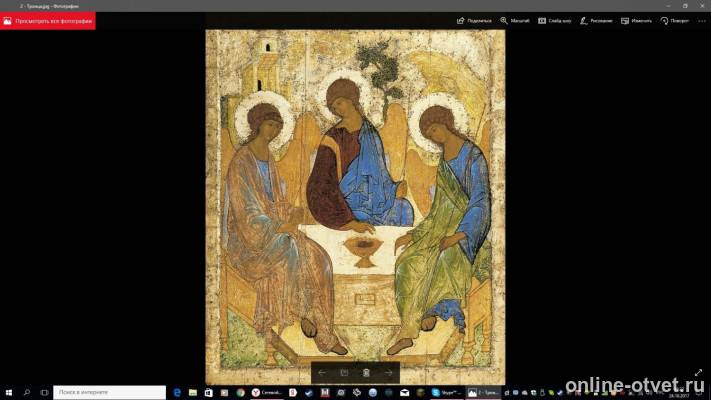
Task: Click the taskbar search magnifier icon
Action: pos(27,392)
